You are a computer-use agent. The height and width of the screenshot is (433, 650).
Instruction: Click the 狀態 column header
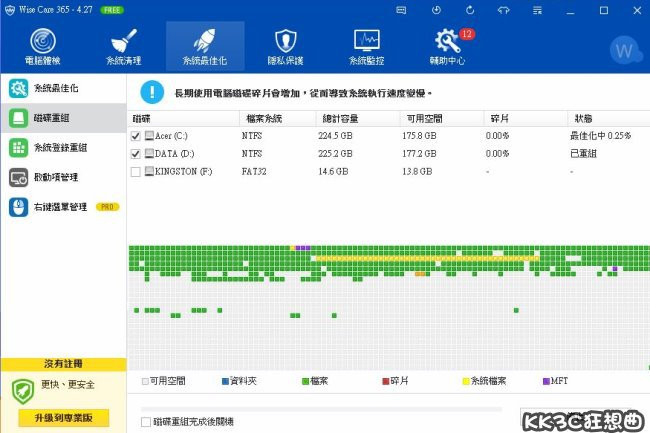[609, 119]
